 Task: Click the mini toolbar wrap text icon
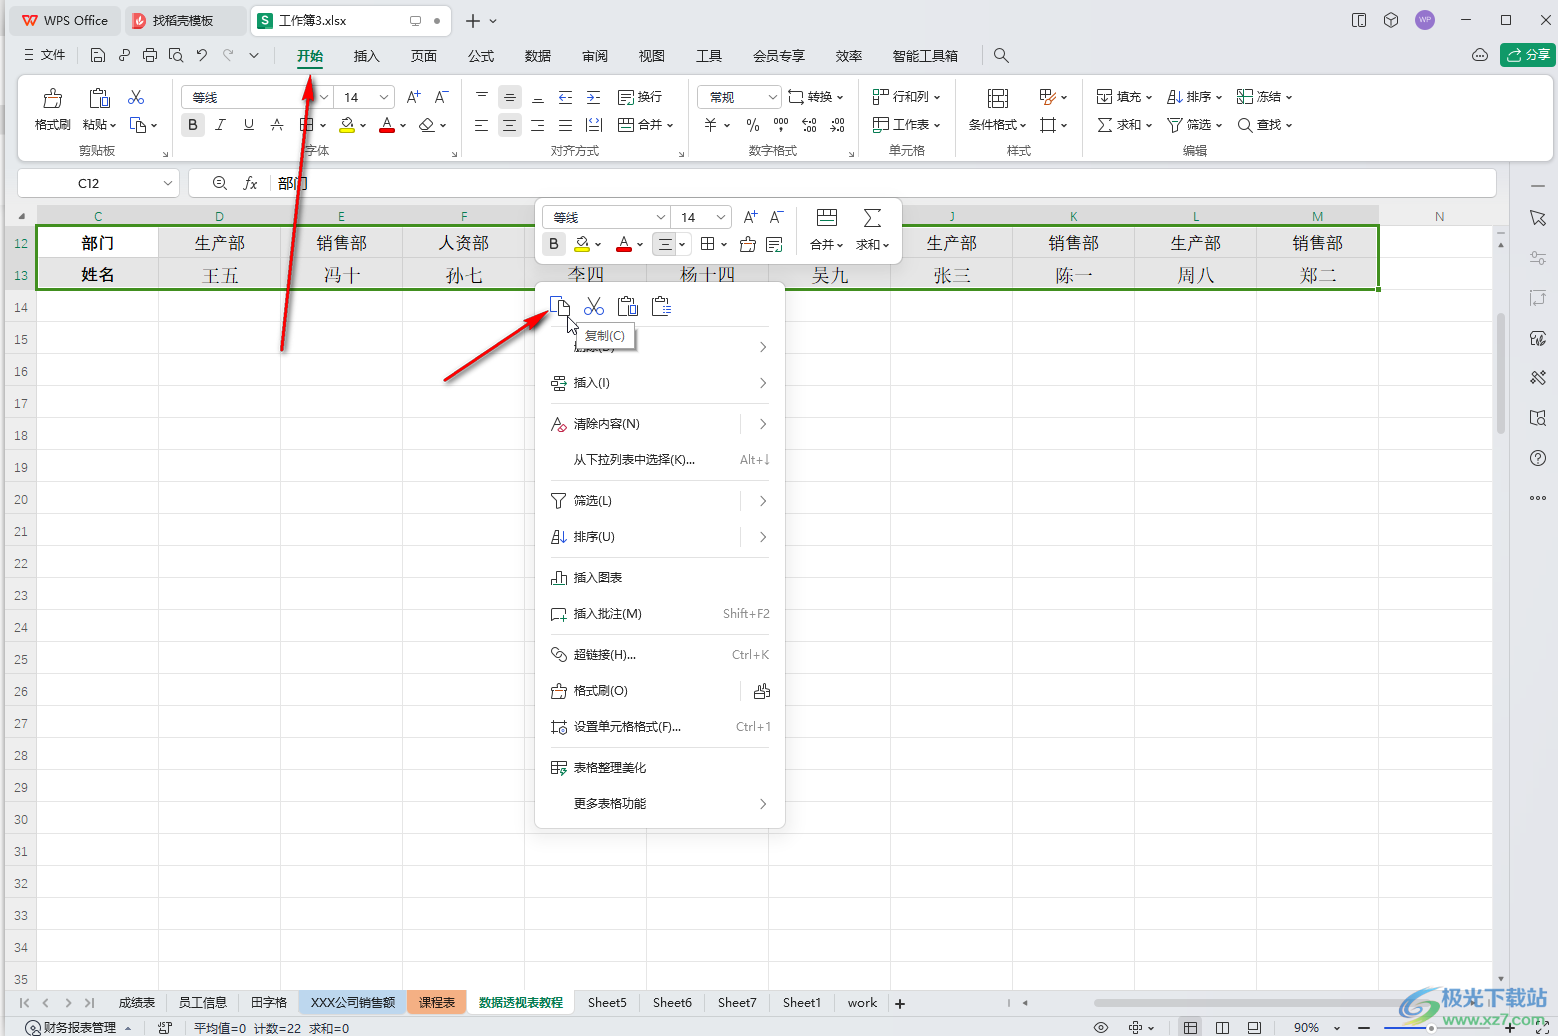[774, 244]
